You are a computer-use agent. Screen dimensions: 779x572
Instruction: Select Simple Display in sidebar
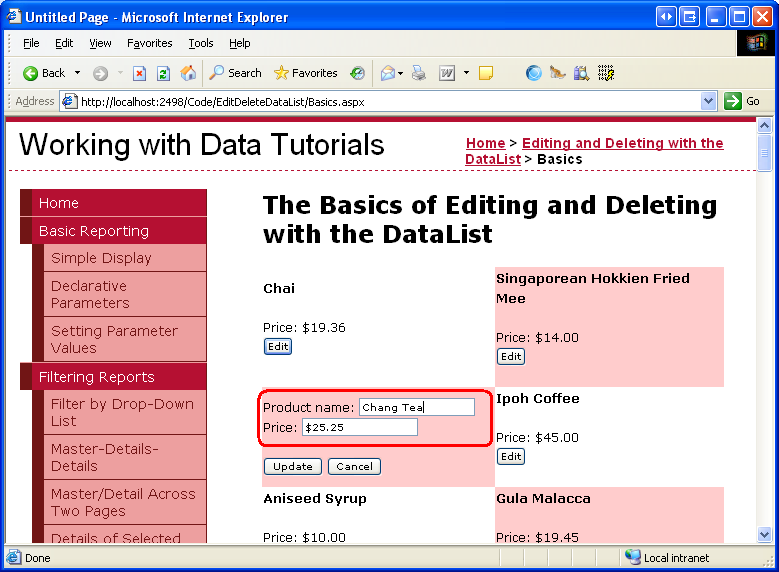pos(101,258)
